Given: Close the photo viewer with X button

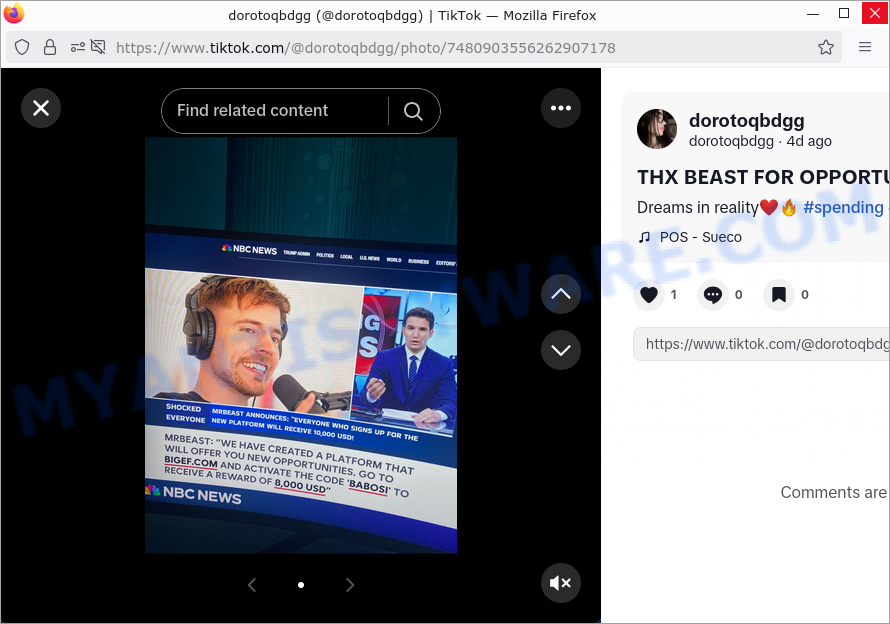Looking at the screenshot, I should point(41,108).
